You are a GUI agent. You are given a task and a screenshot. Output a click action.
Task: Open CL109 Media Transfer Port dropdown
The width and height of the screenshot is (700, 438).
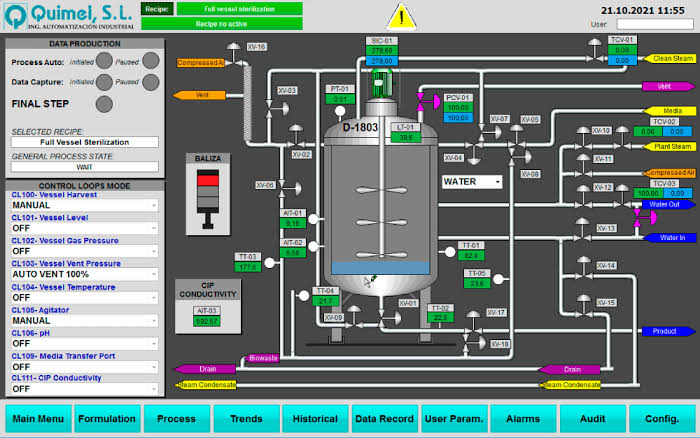tap(84, 367)
